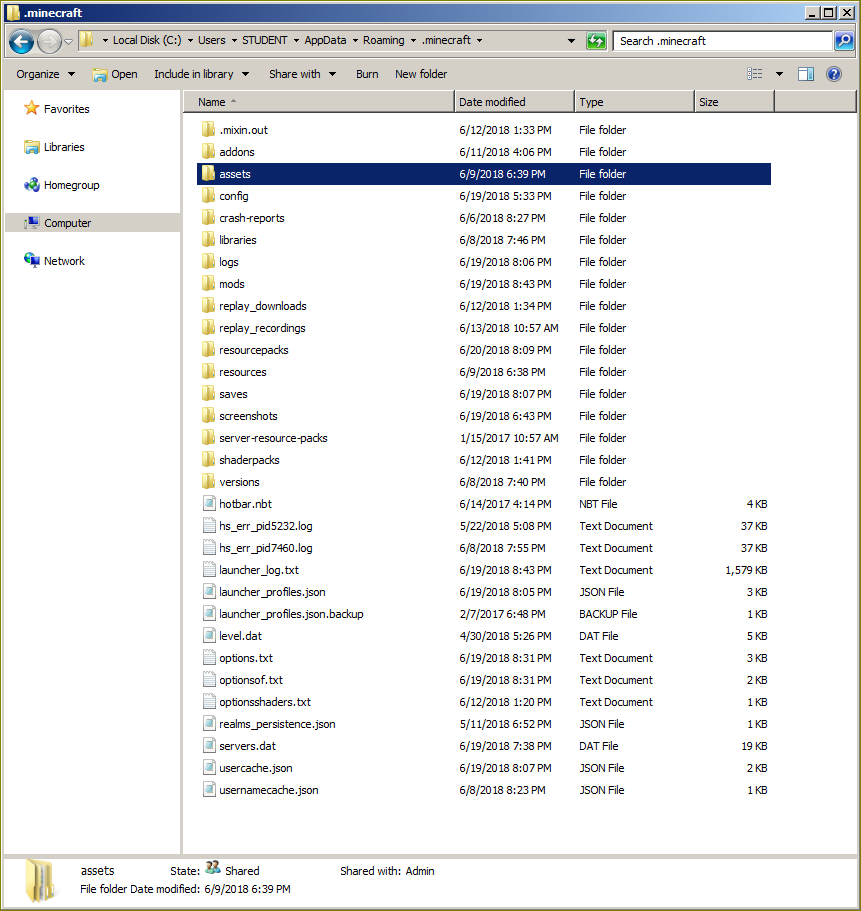Select the launcher_profiles.json.backup file name

[x=291, y=614]
